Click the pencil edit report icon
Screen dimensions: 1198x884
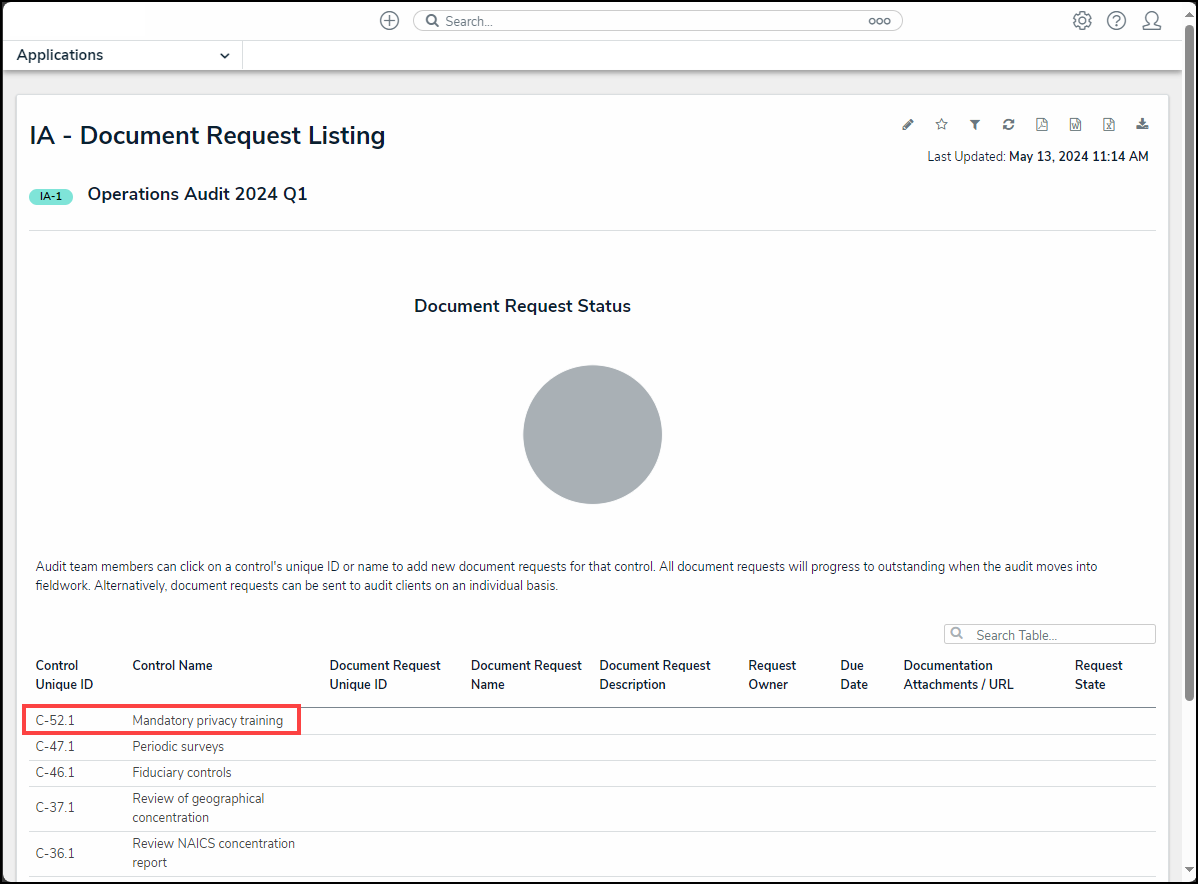(x=908, y=125)
